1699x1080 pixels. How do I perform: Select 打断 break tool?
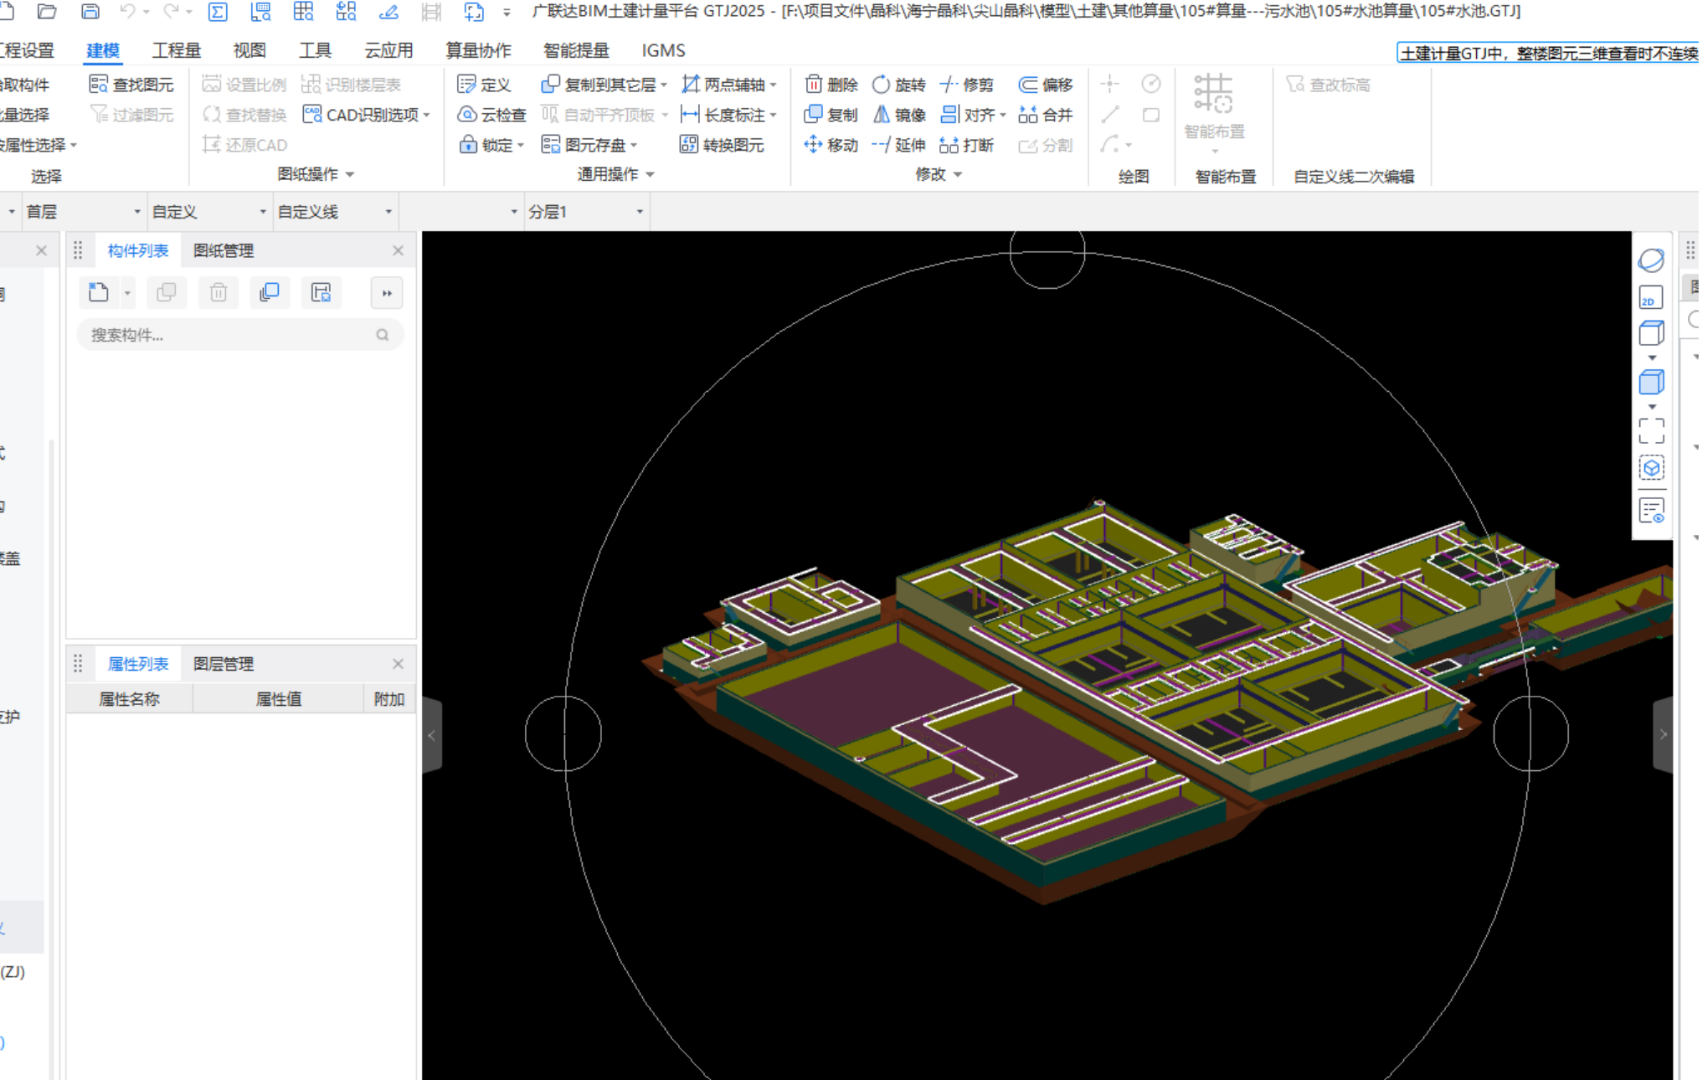click(x=967, y=145)
